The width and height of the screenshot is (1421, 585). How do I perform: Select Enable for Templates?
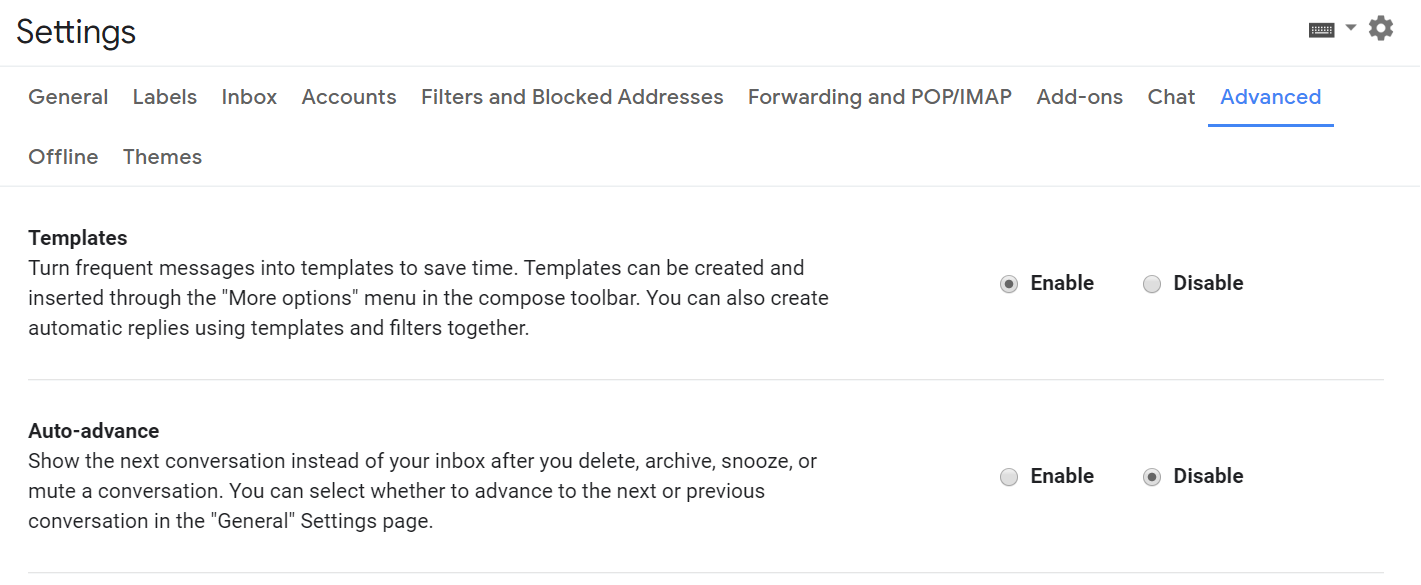point(1009,284)
